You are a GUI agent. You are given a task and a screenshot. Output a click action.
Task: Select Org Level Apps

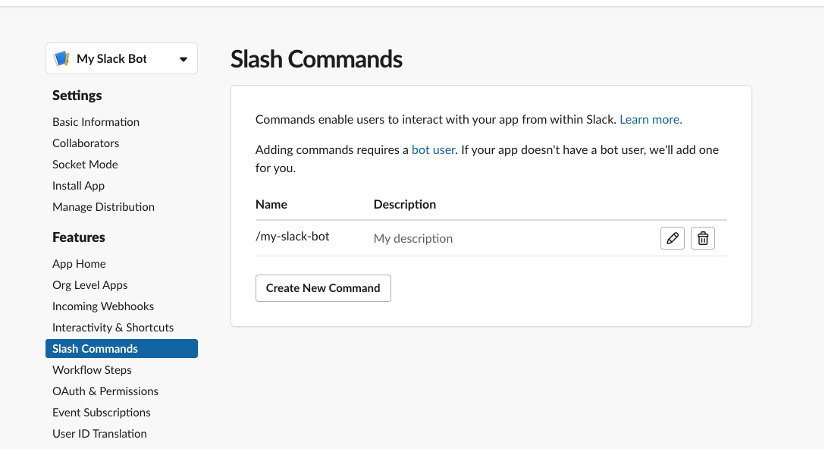(90, 285)
